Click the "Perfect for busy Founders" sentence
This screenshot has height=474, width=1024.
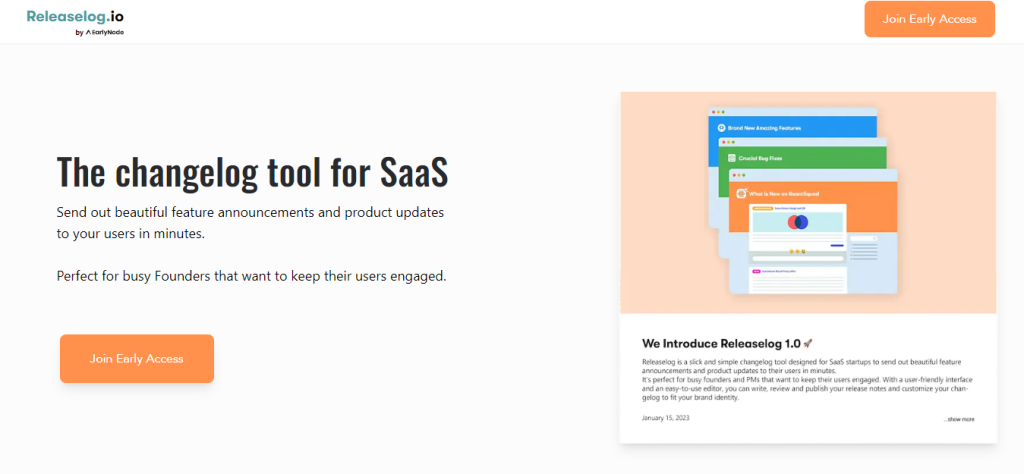(251, 276)
